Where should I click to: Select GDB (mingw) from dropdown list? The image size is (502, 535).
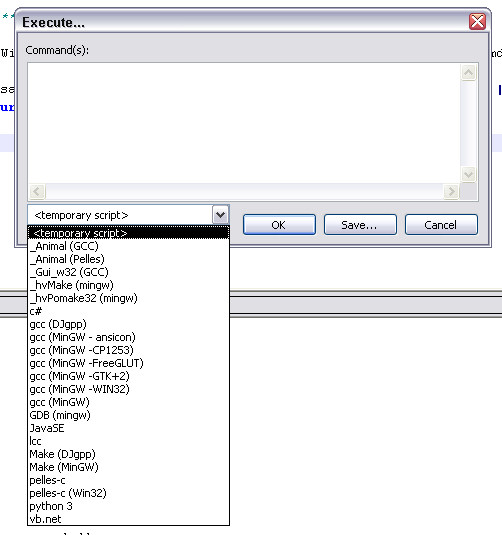128,415
